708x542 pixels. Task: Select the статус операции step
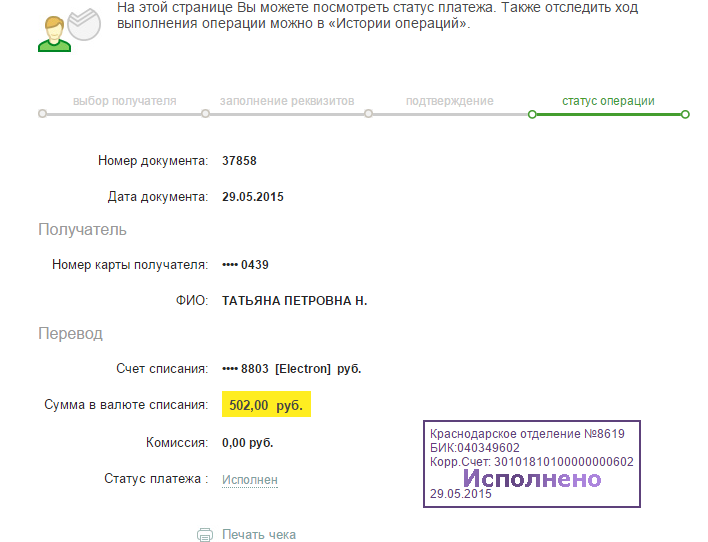click(x=608, y=101)
